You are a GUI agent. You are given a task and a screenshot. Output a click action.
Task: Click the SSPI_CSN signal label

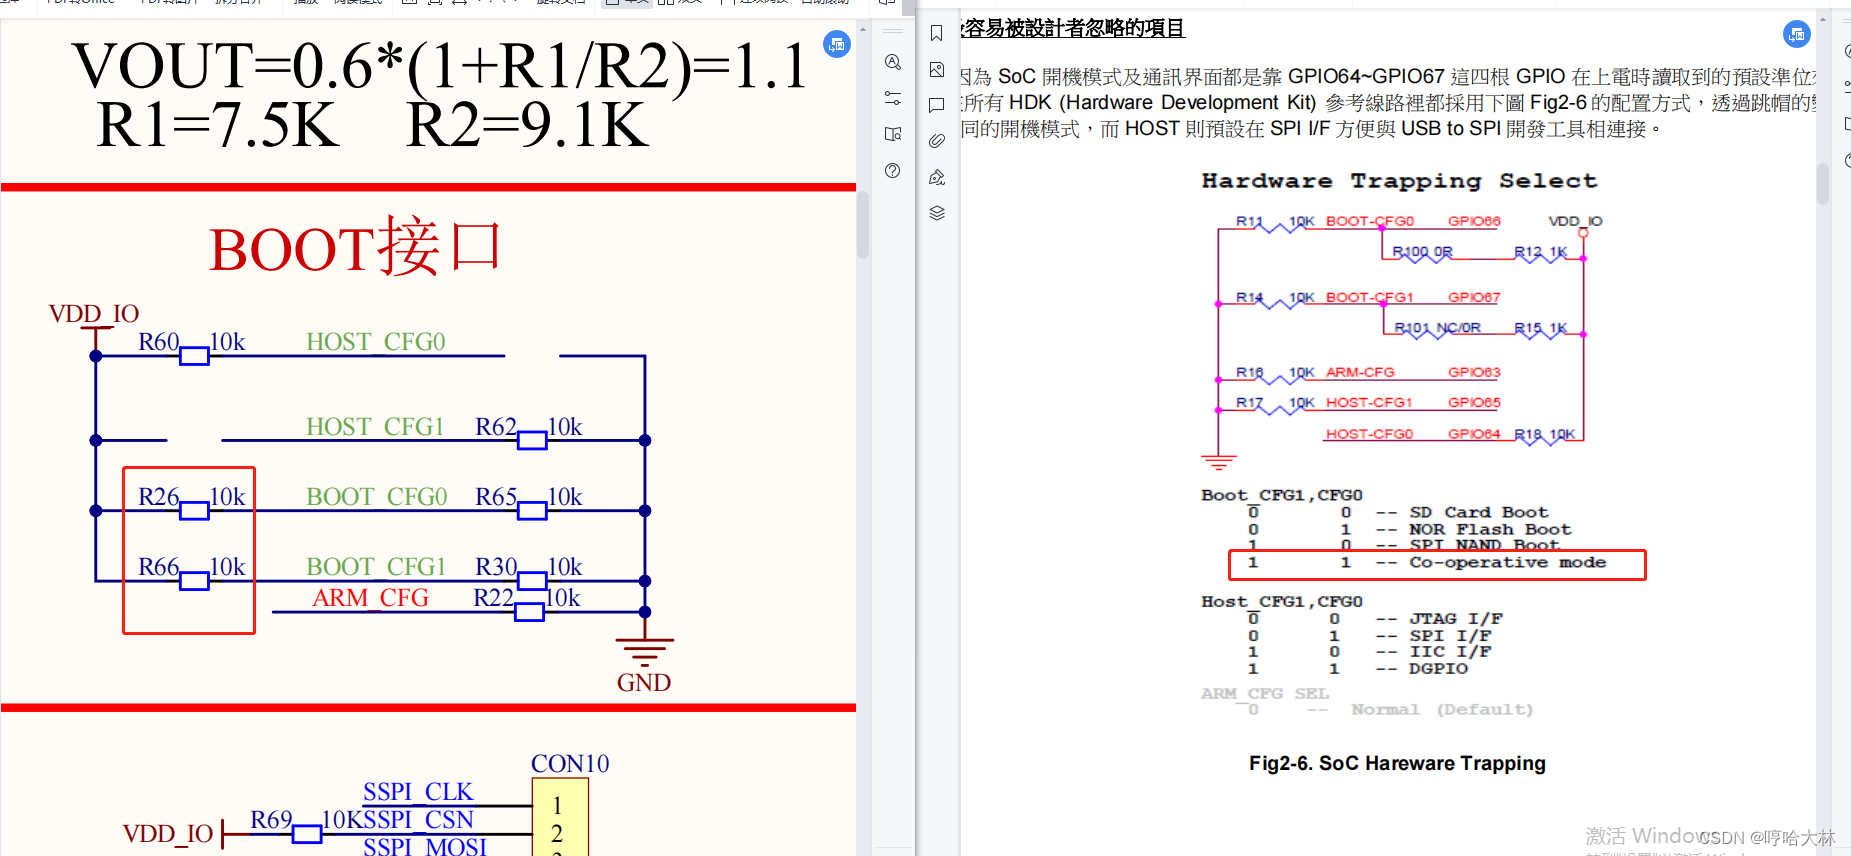click(418, 820)
